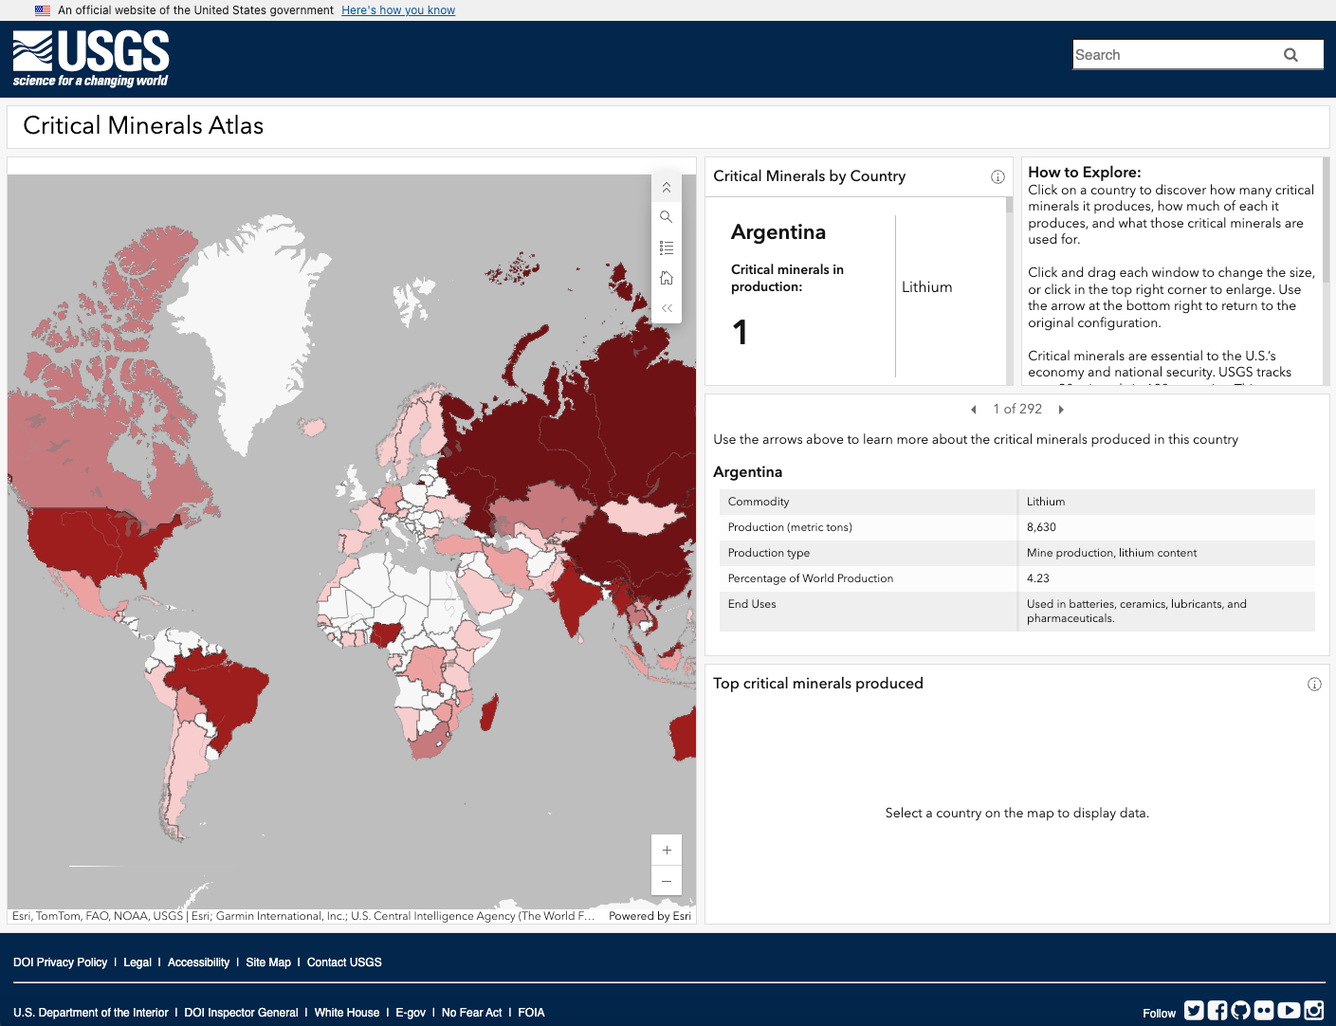Zoom in using the plus button
The width and height of the screenshot is (1336, 1026).
click(x=666, y=849)
